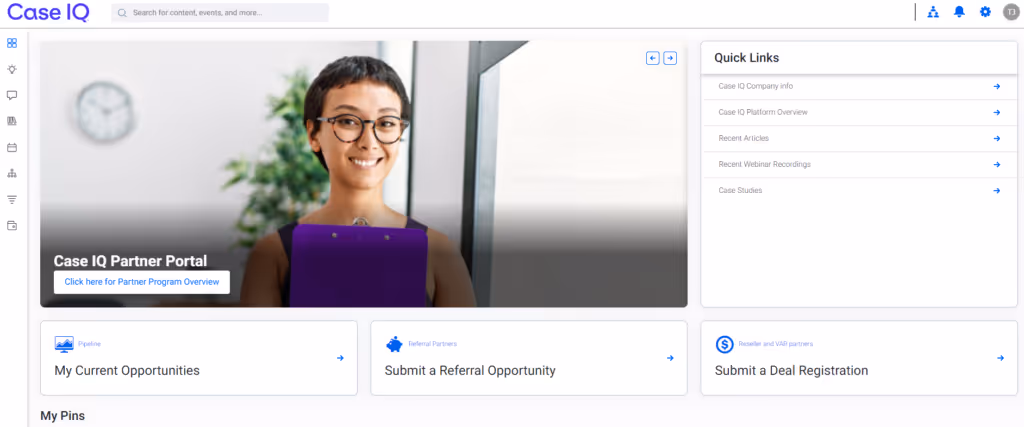Click the Case IQ logo
1024x427 pixels.
click(x=48, y=12)
